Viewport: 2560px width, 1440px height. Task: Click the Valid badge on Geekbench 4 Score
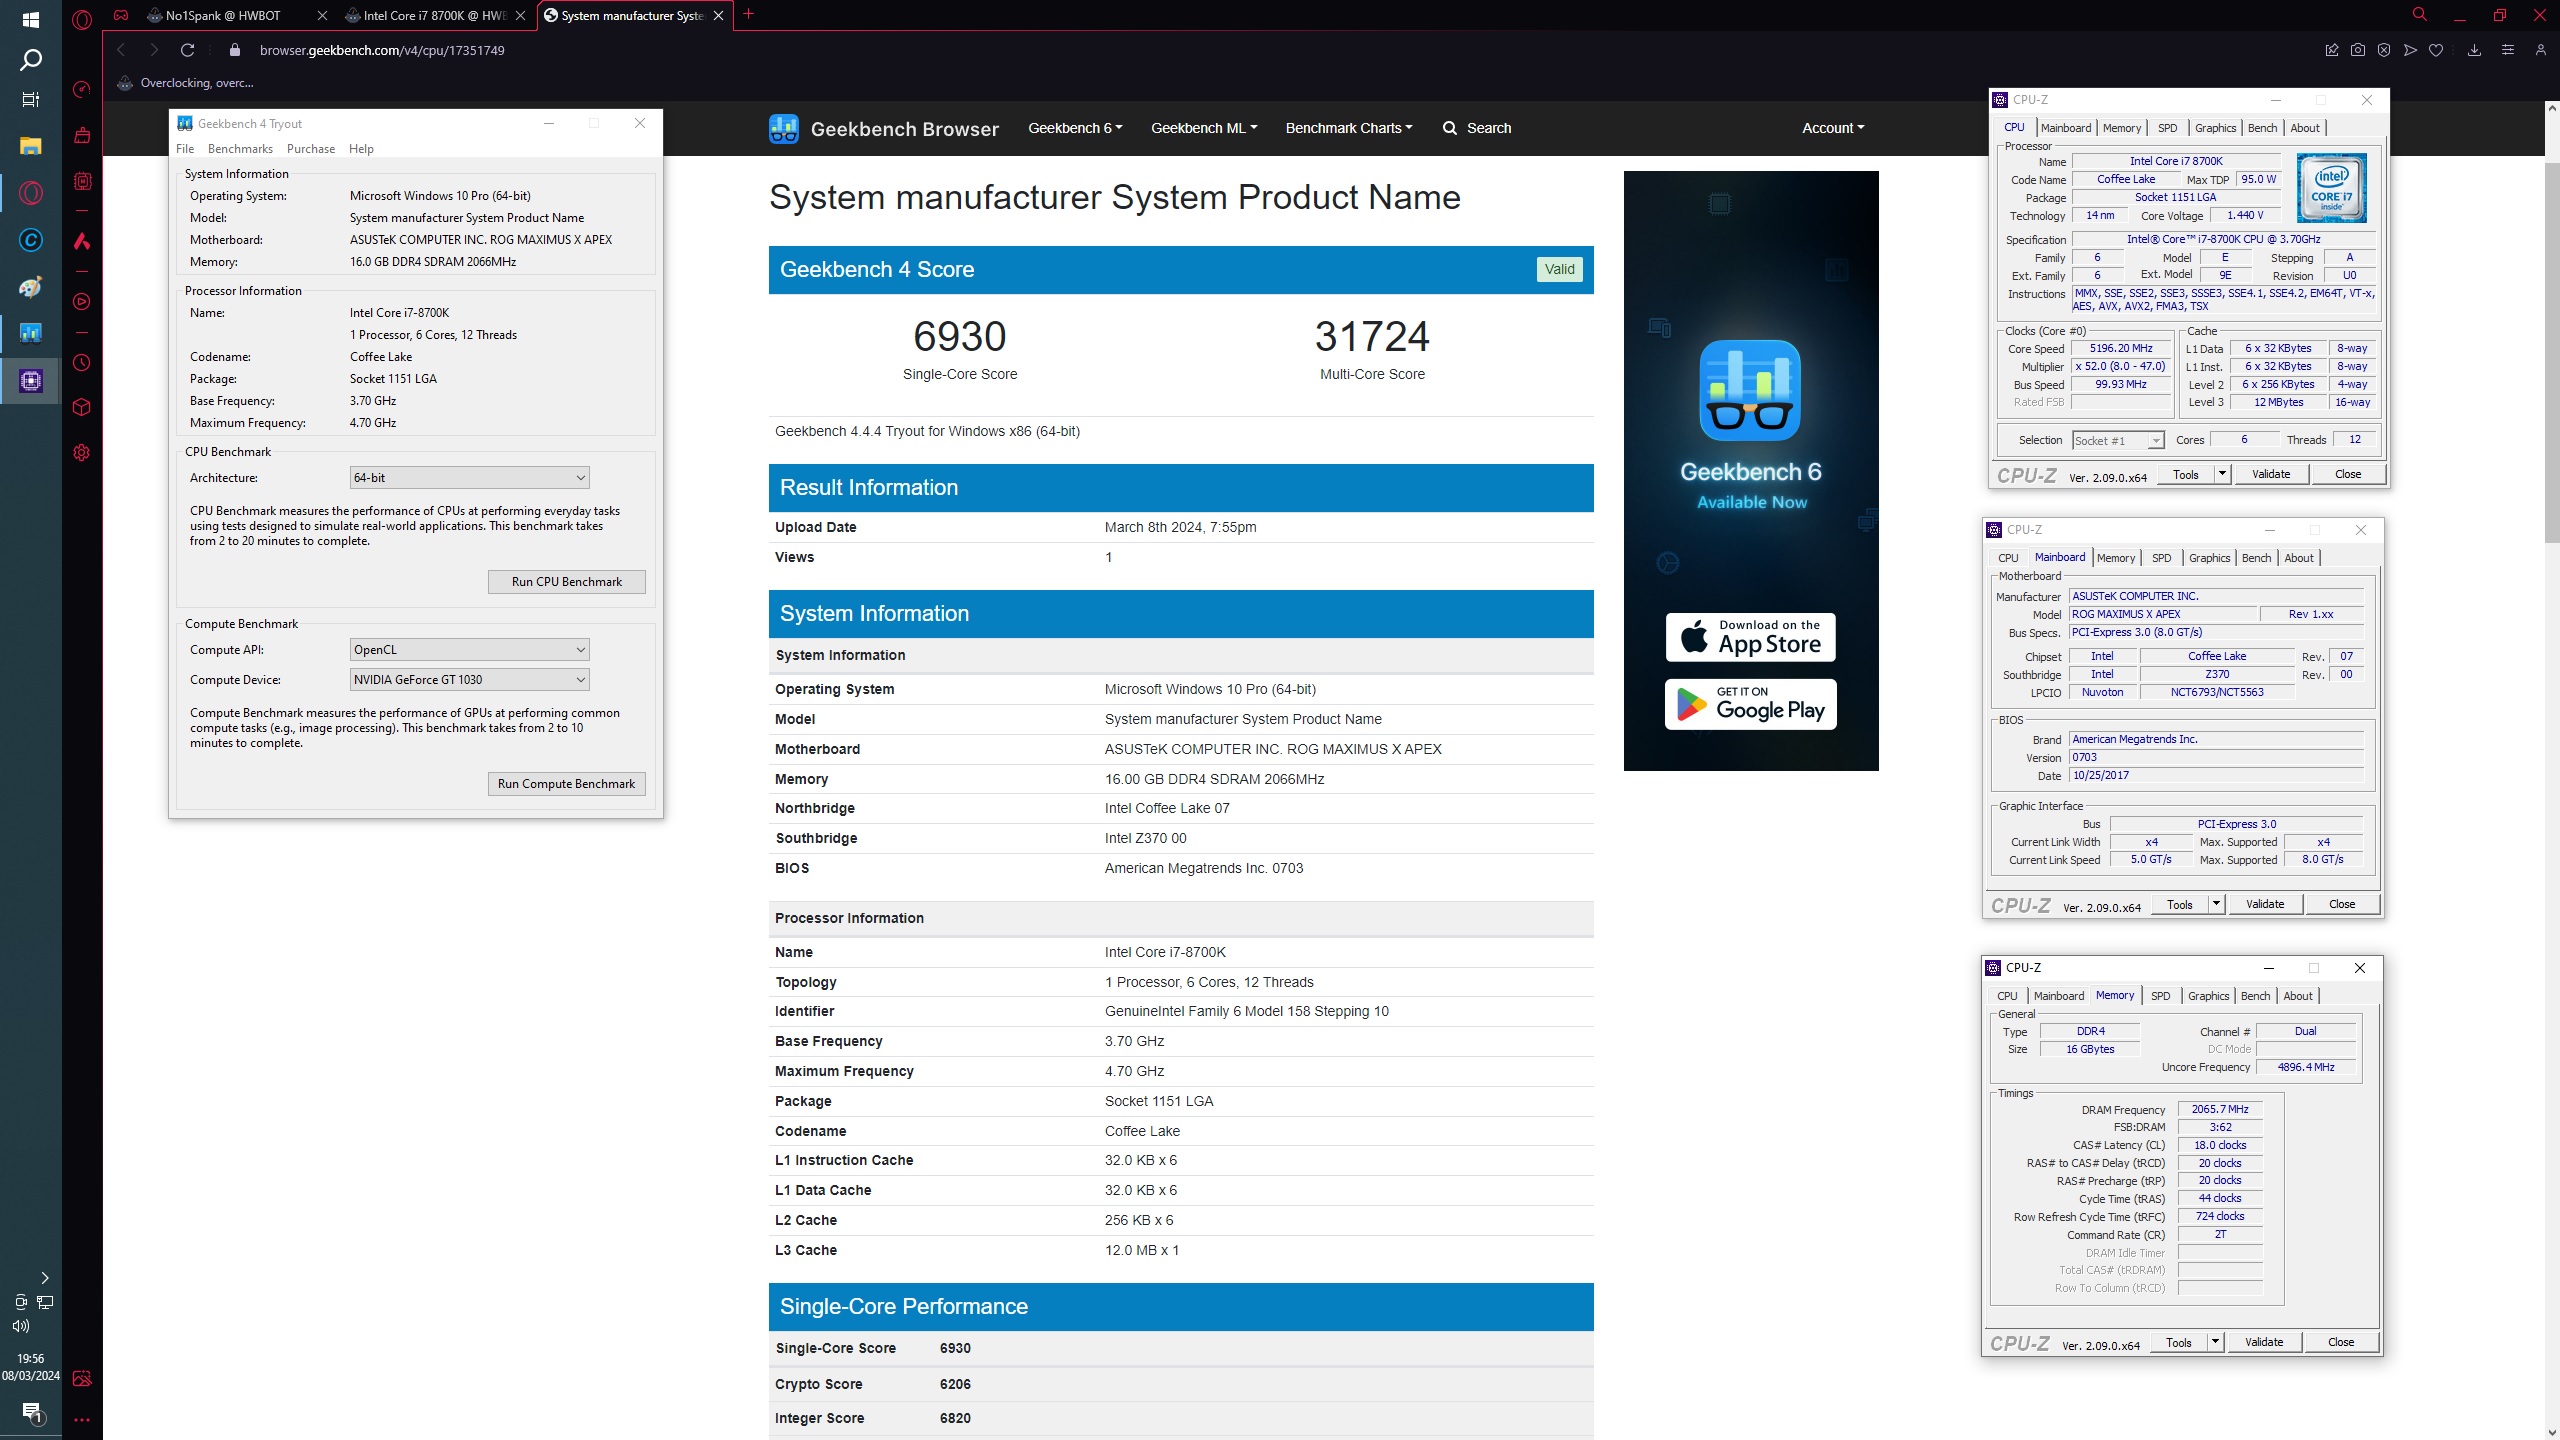[x=1559, y=269]
